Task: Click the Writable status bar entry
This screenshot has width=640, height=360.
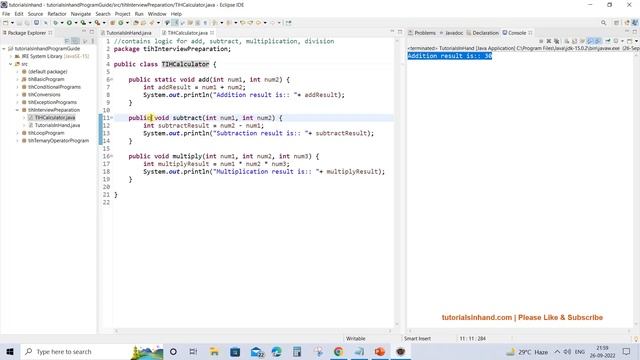Action: point(356,339)
